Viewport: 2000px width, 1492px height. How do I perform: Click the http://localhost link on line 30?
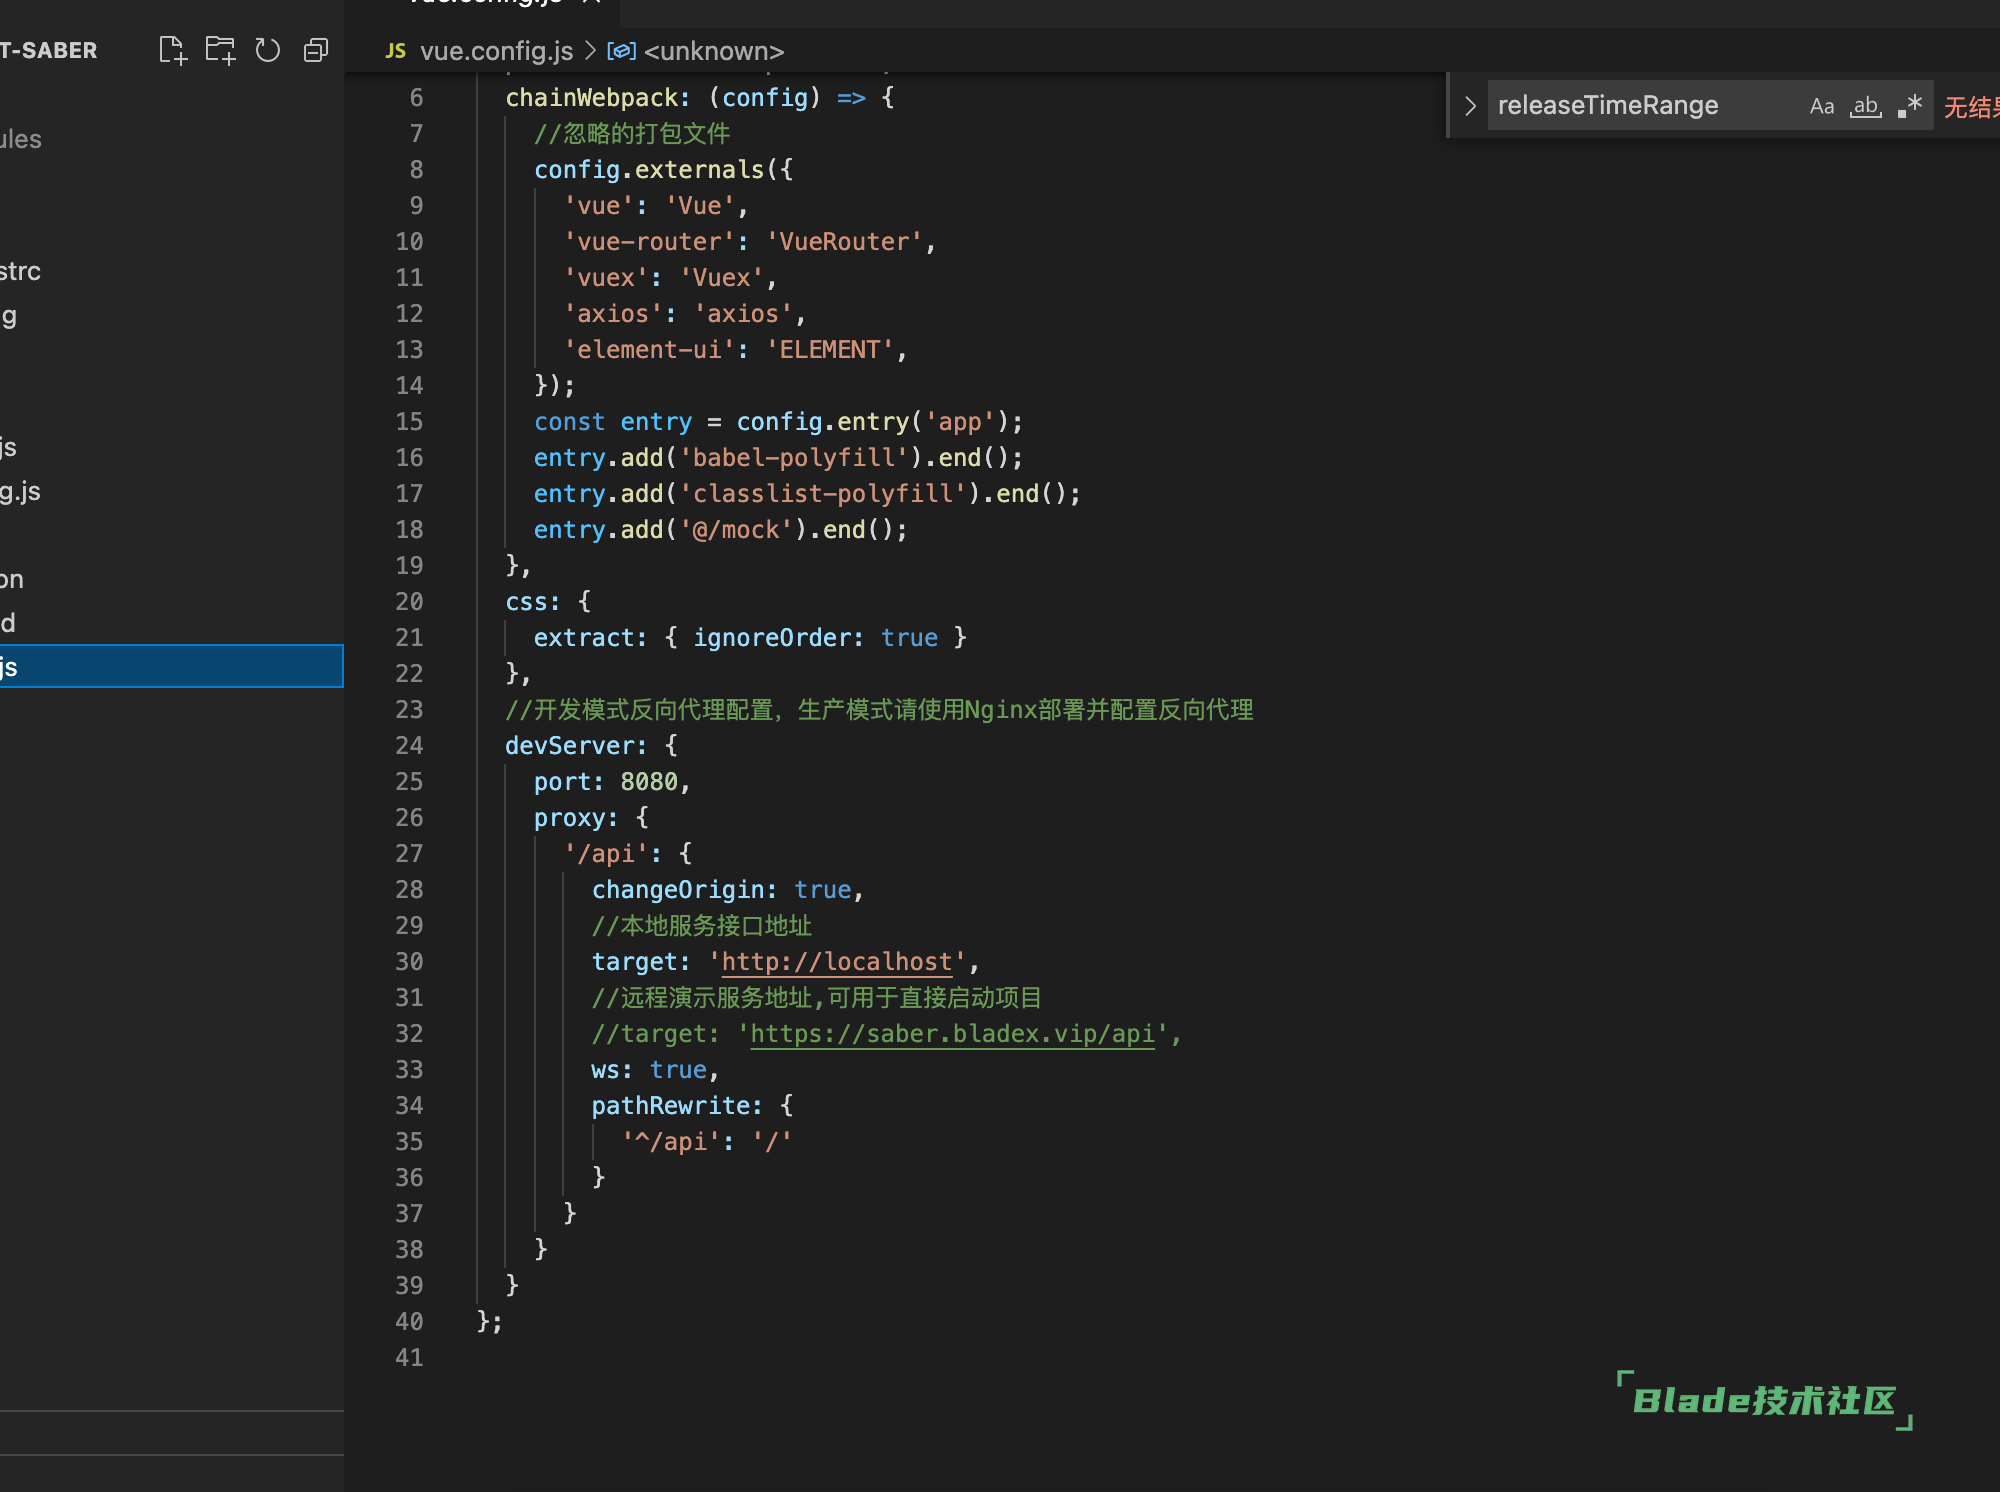(x=837, y=962)
